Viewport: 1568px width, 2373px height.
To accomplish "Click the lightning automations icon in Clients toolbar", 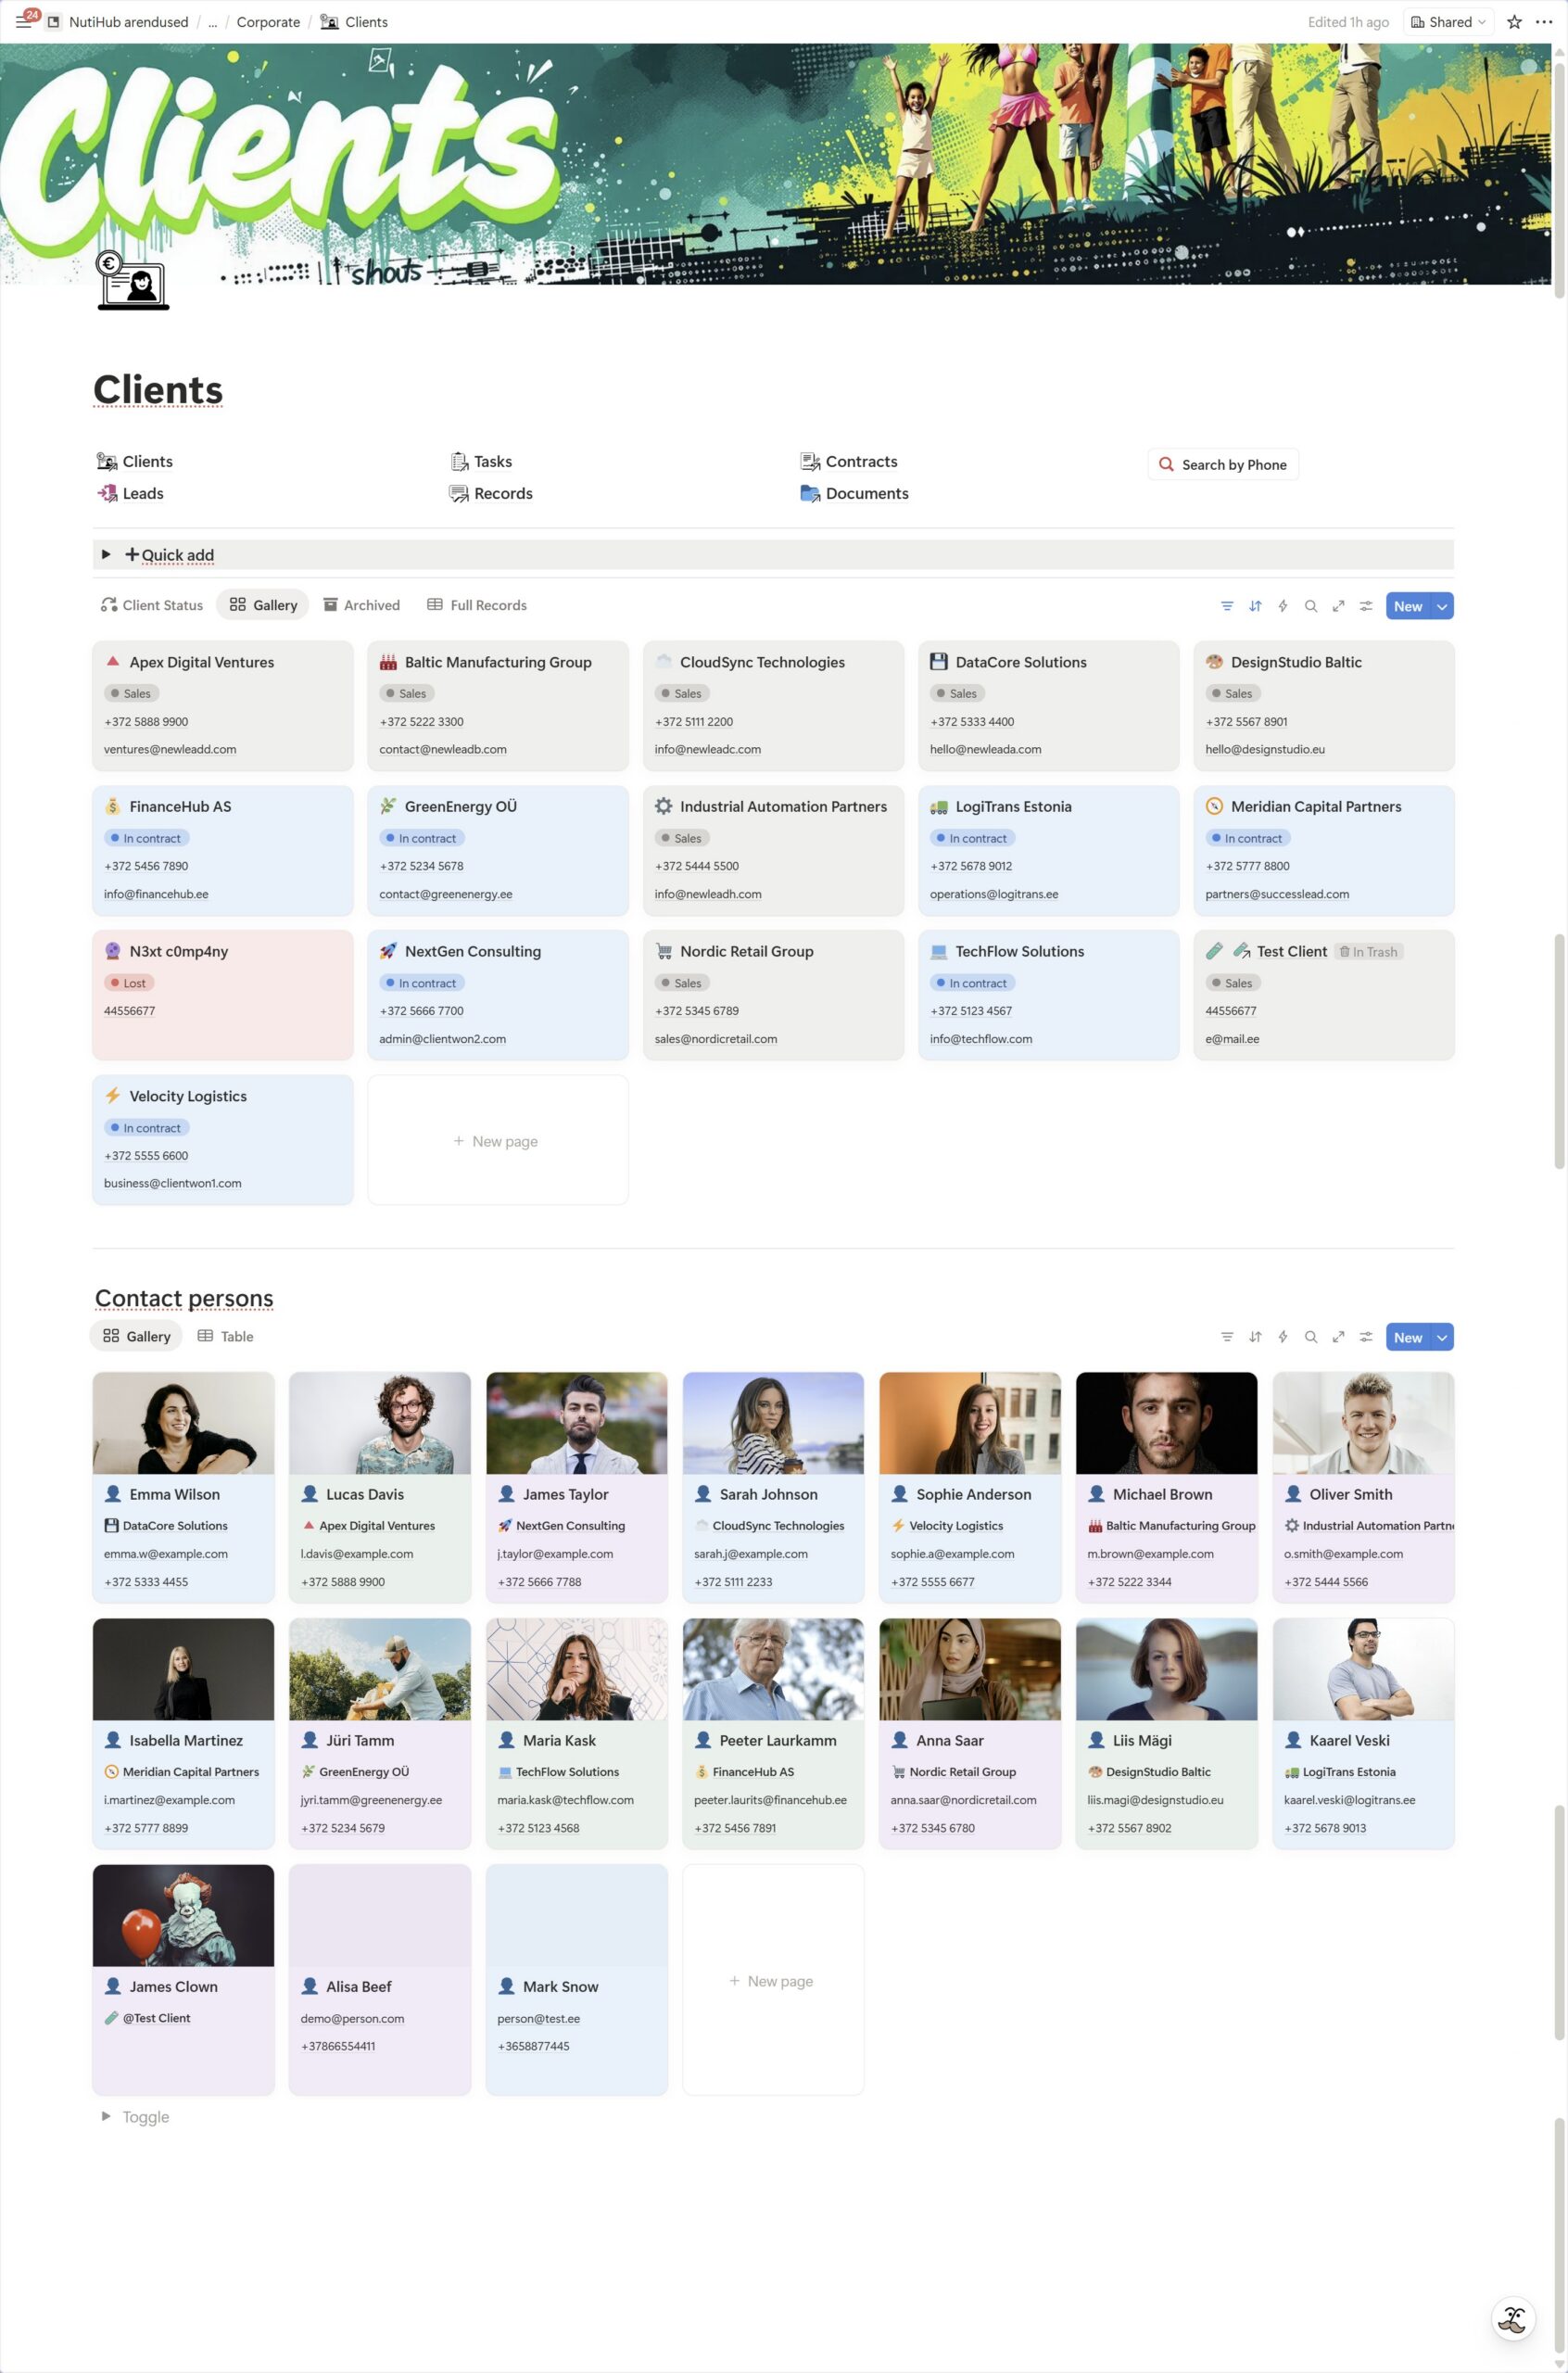I will point(1283,606).
